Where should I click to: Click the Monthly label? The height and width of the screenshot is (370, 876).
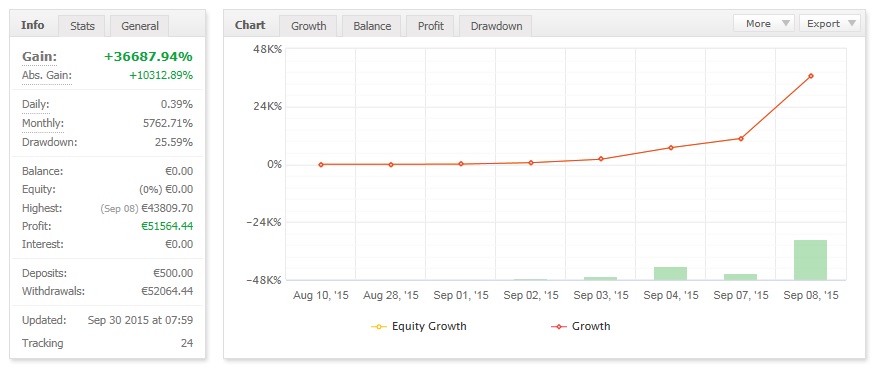coord(43,124)
